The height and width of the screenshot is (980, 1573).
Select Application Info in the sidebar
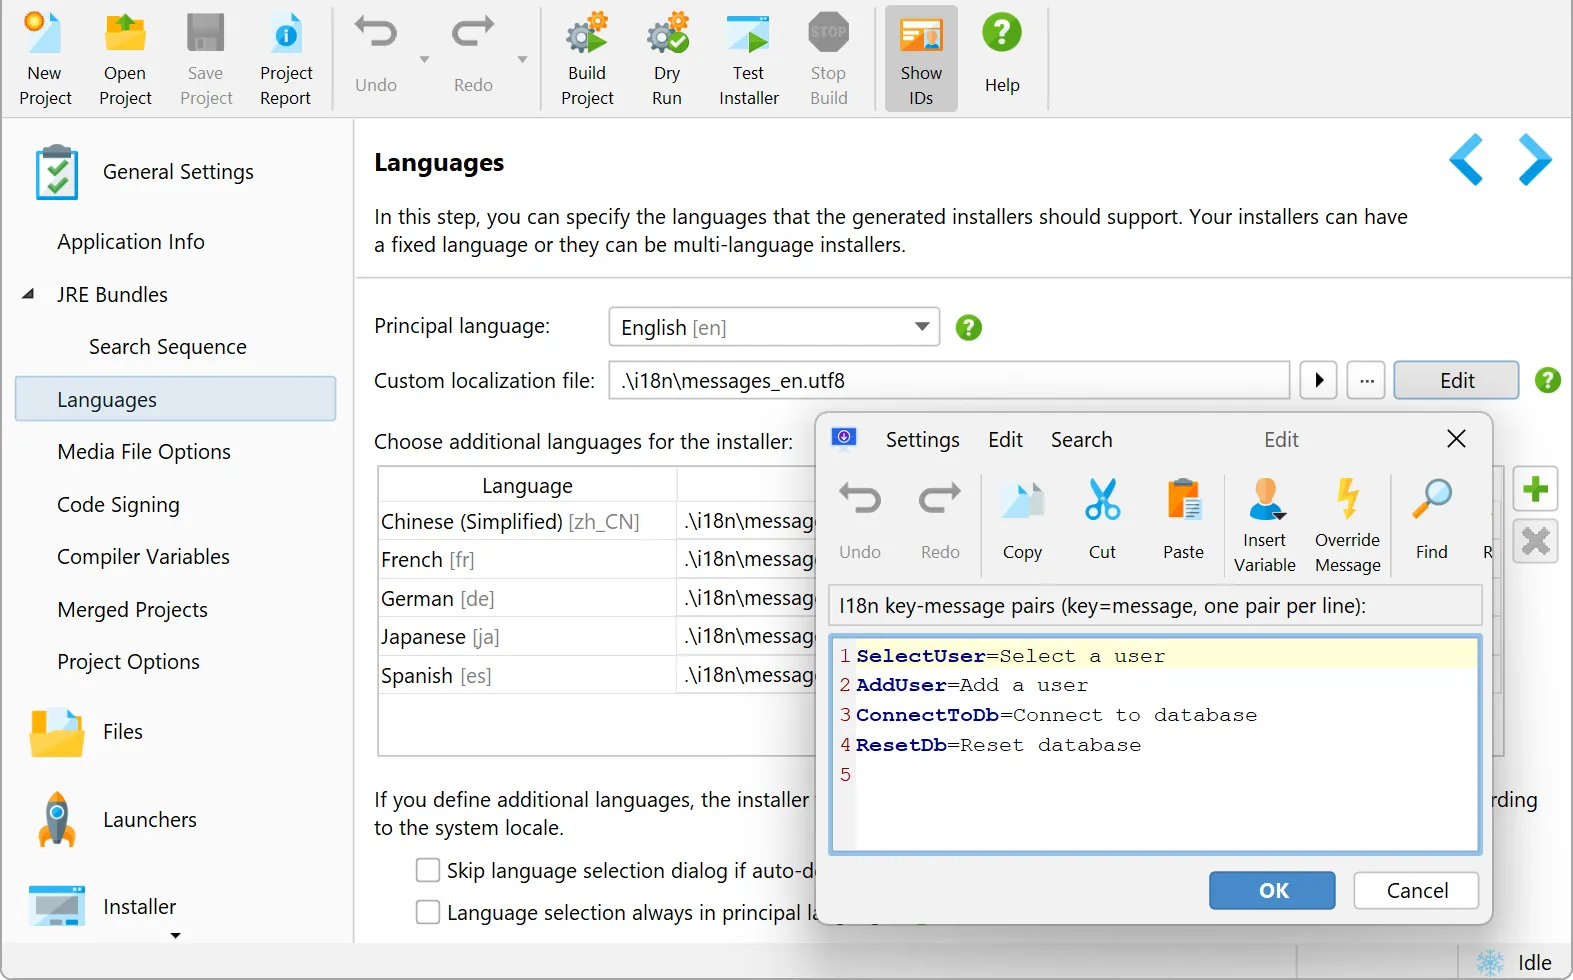[131, 242]
